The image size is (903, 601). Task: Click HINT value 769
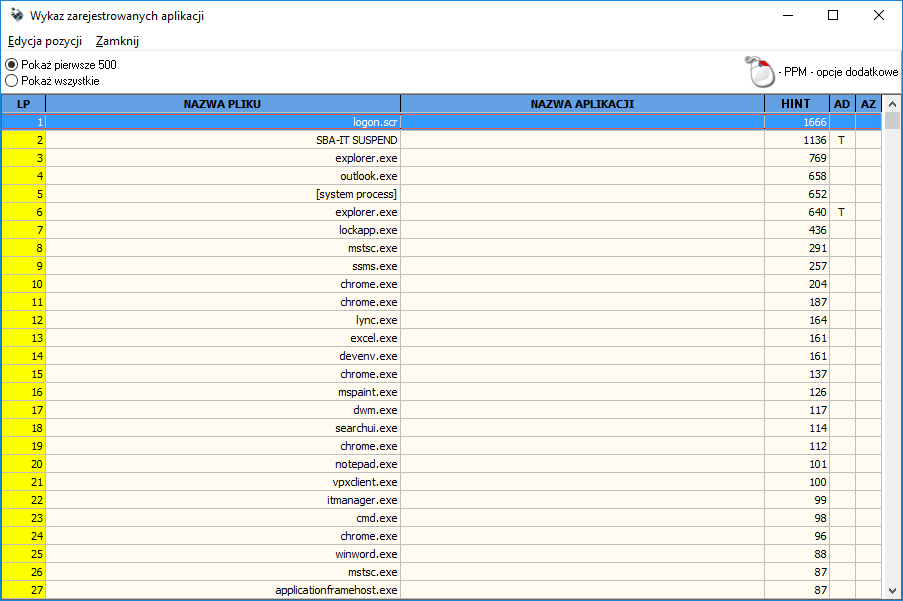click(x=817, y=158)
